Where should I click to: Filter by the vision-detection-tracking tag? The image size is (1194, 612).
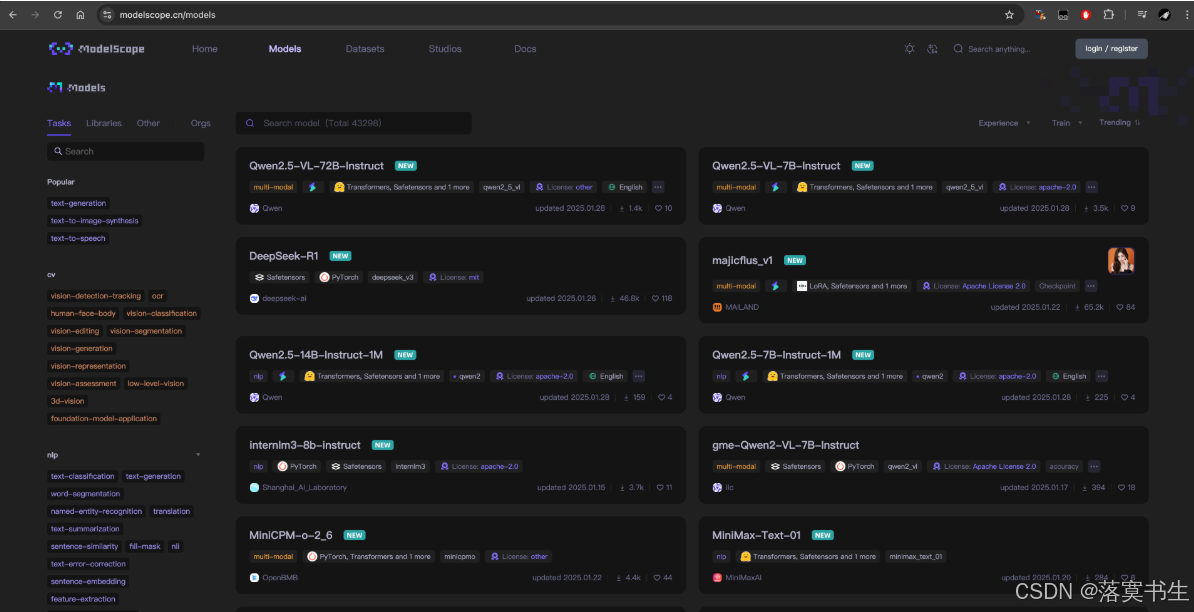95,295
